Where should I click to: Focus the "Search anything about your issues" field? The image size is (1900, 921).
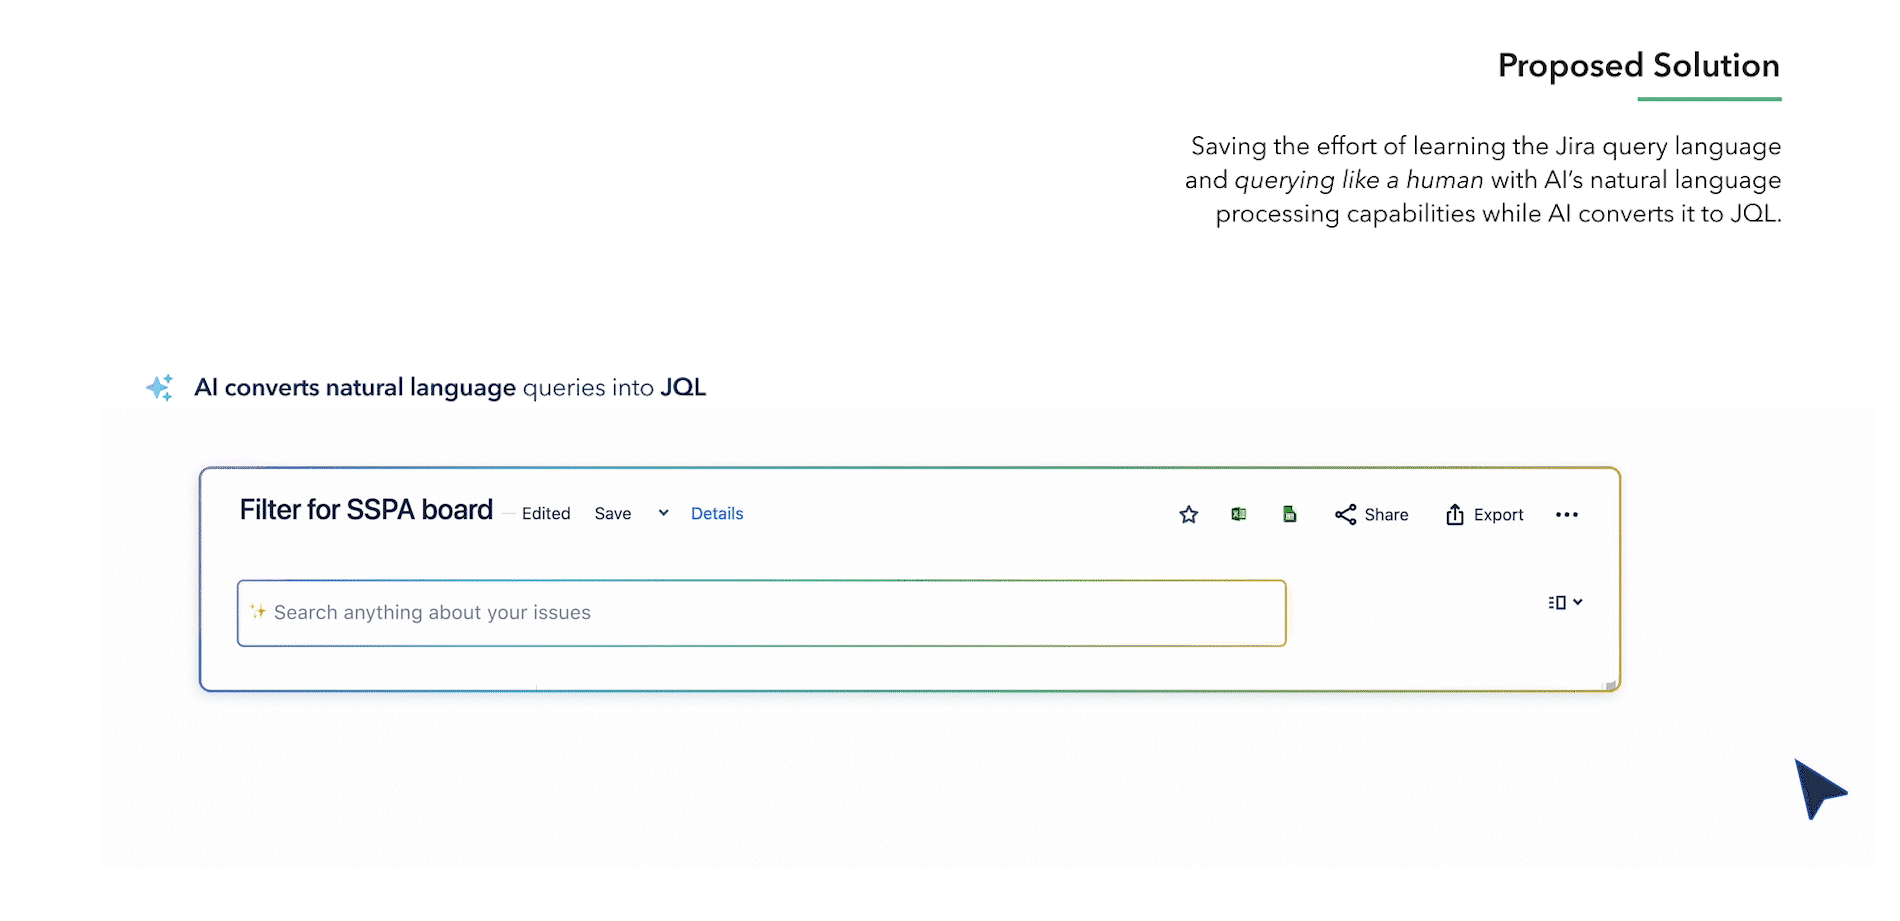[760, 613]
